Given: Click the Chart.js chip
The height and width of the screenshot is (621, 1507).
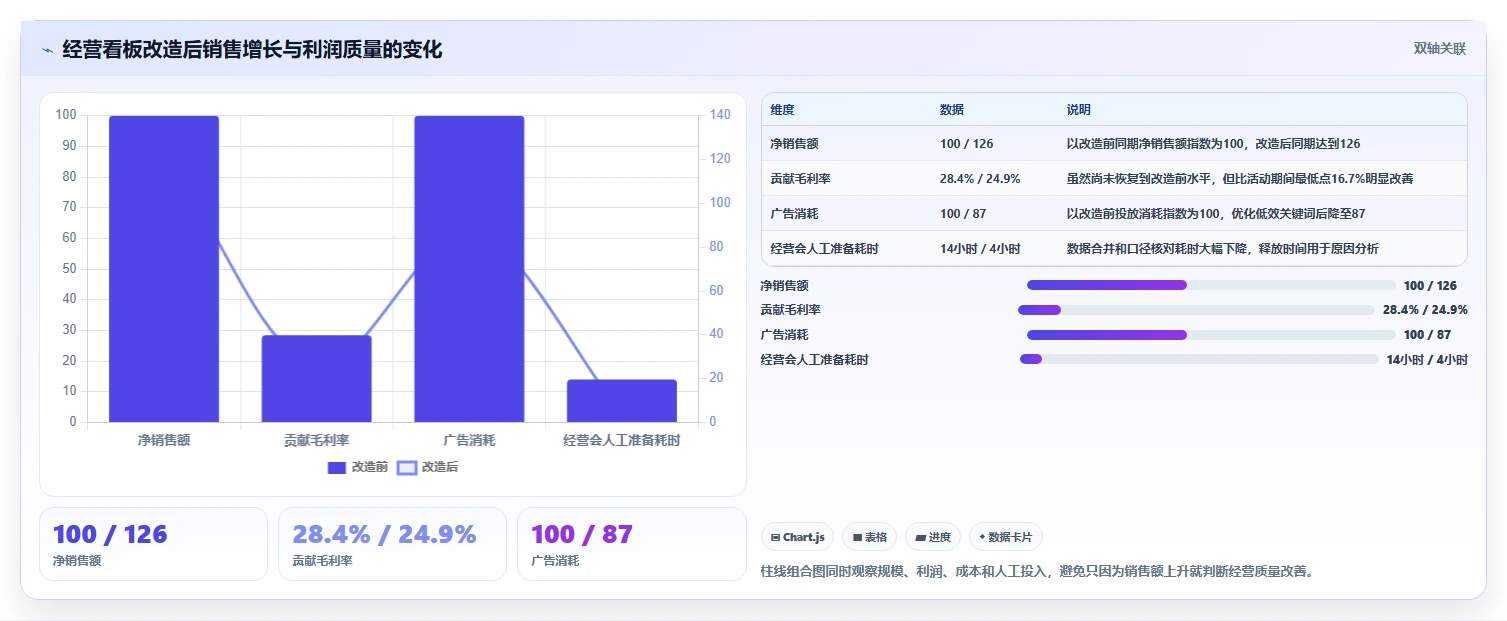Looking at the screenshot, I should click(x=797, y=537).
